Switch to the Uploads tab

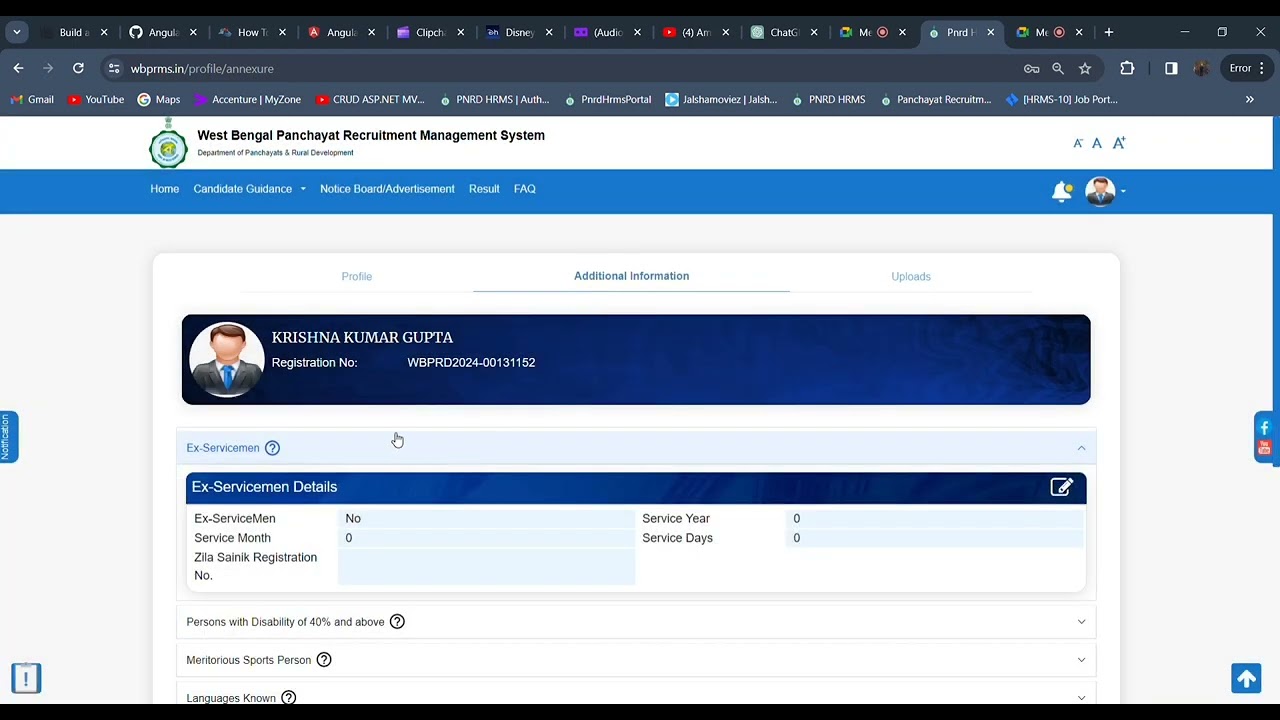click(911, 276)
